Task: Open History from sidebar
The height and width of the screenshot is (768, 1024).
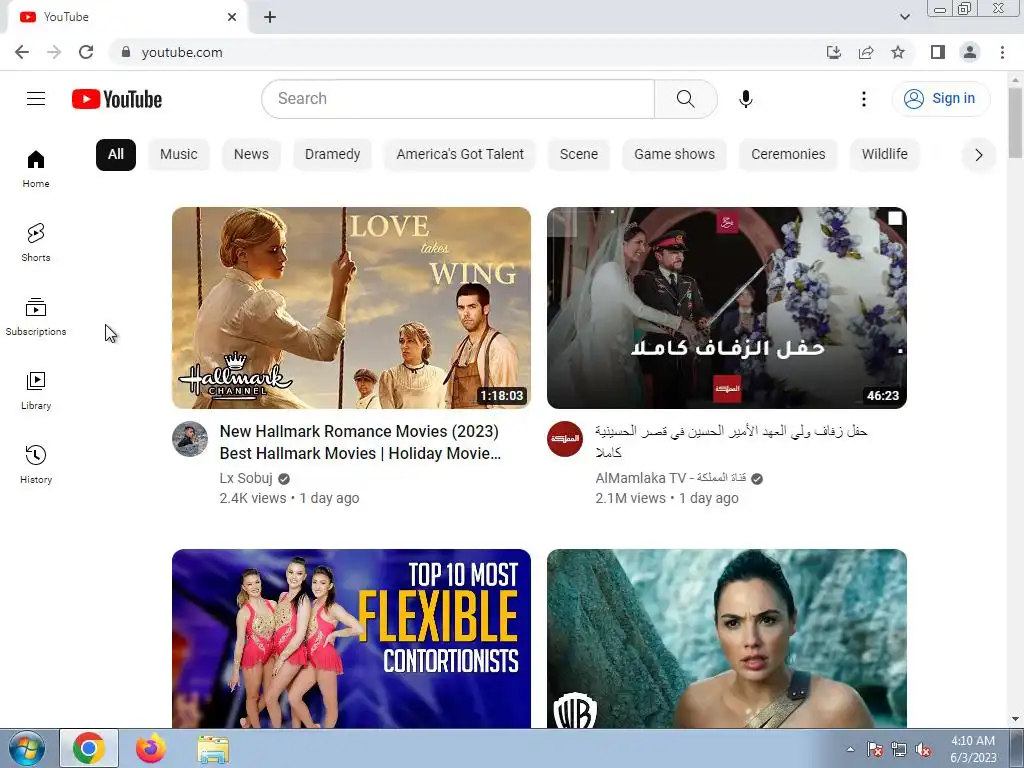Action: (x=36, y=464)
